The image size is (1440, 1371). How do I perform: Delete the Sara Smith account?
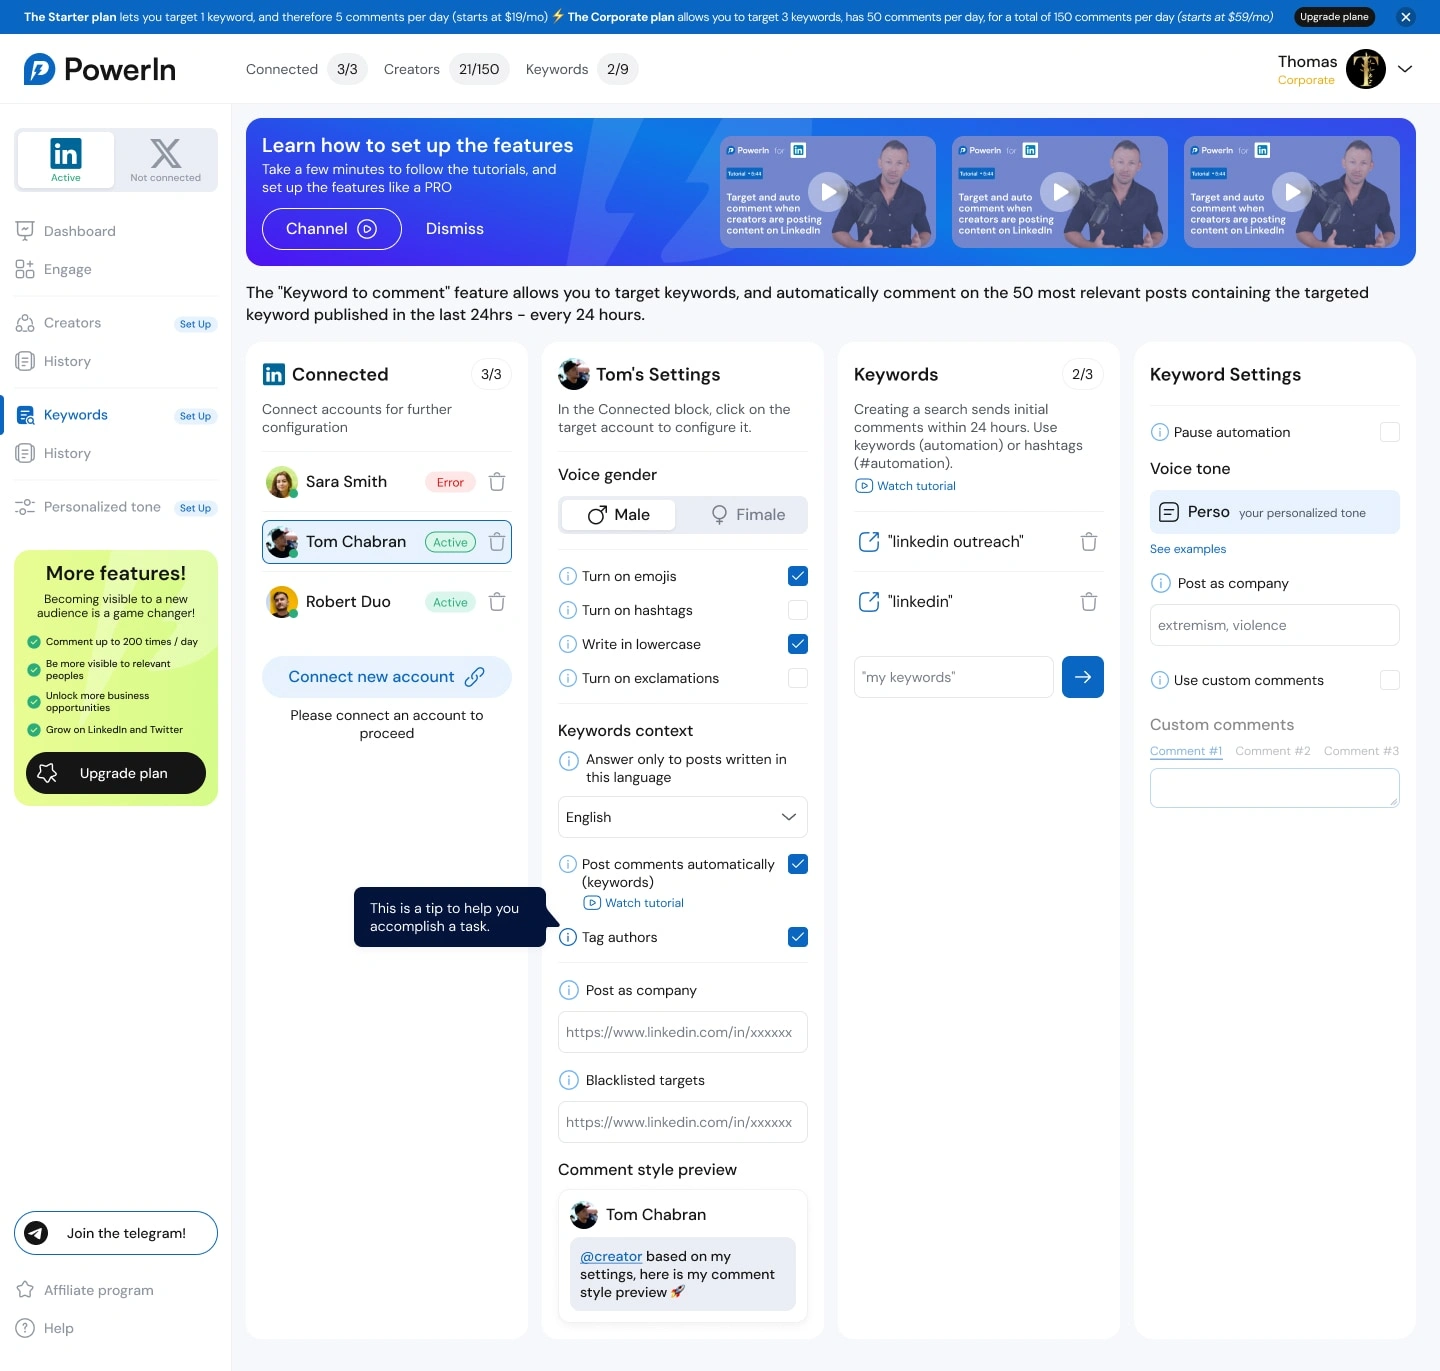497,482
